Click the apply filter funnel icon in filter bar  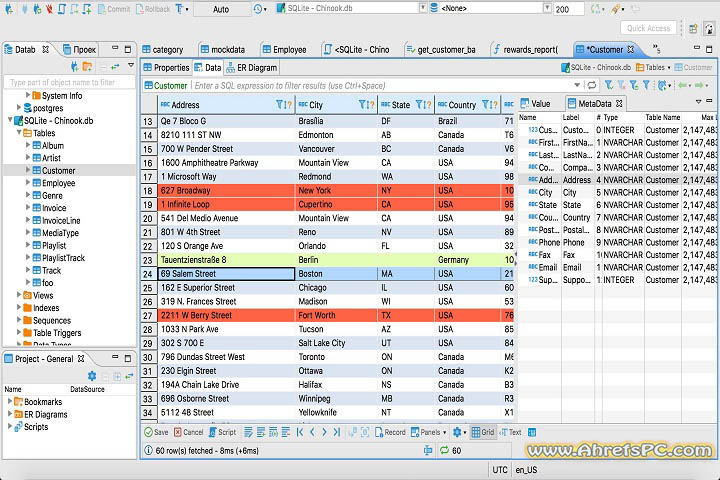pos(609,85)
